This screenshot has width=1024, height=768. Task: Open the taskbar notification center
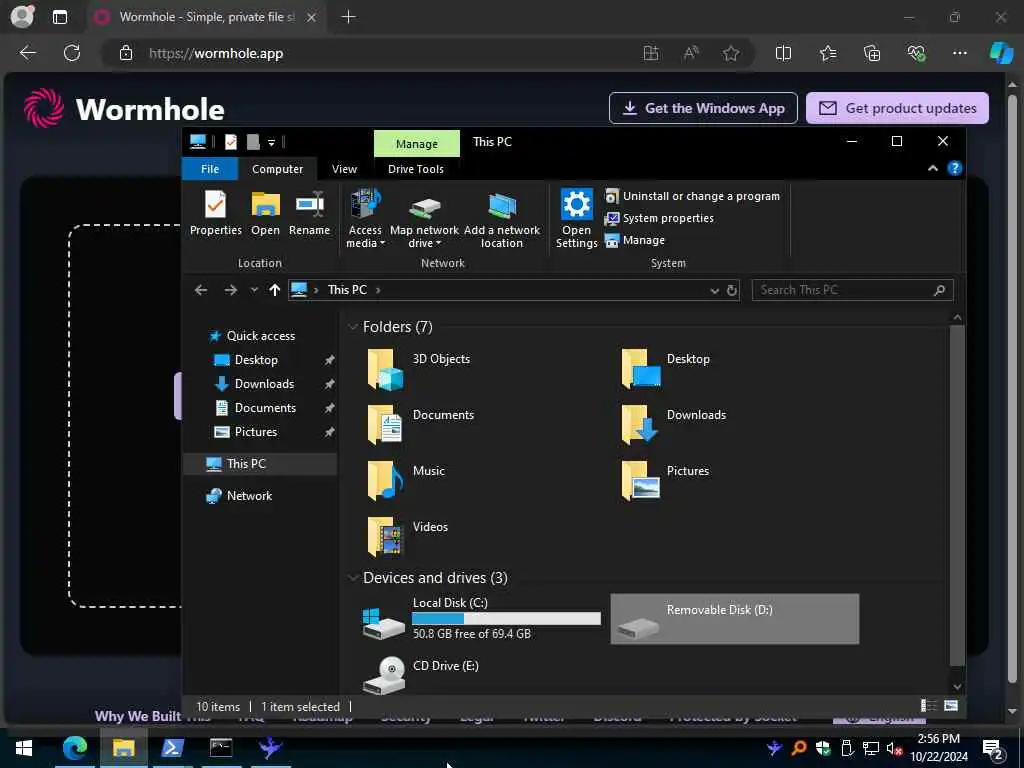pos(992,748)
